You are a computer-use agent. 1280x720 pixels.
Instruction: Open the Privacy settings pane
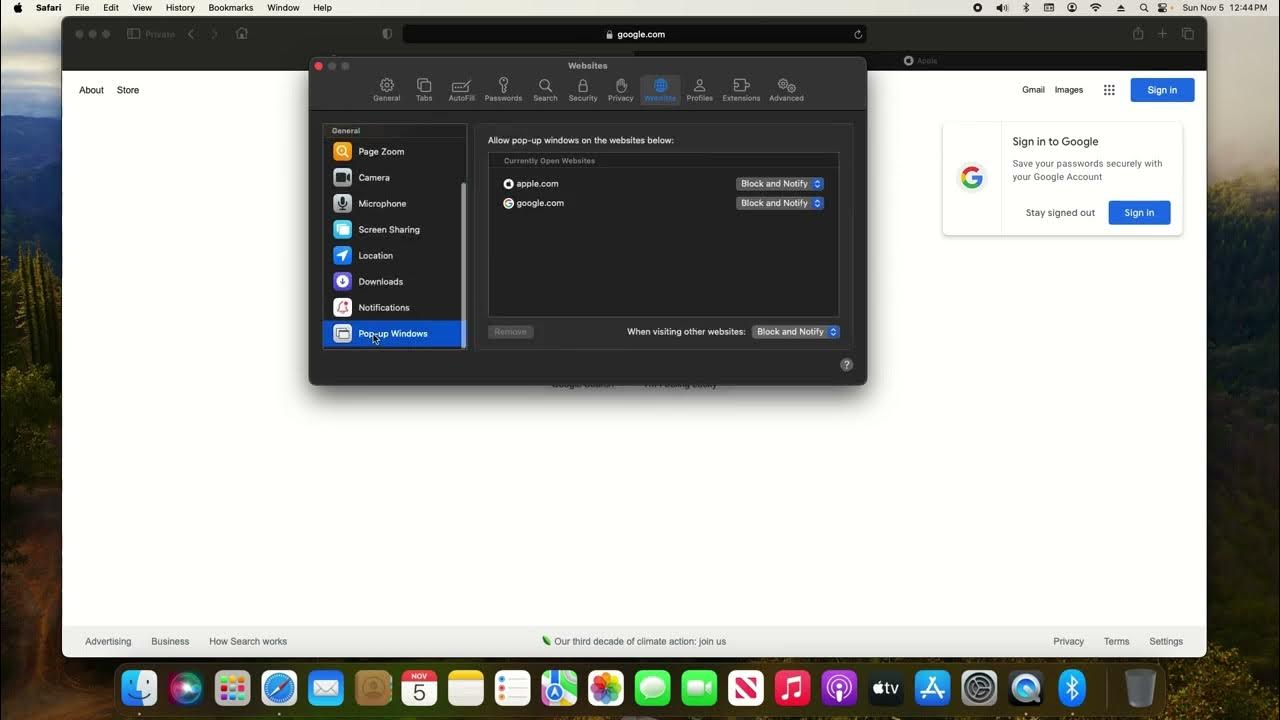[621, 89]
